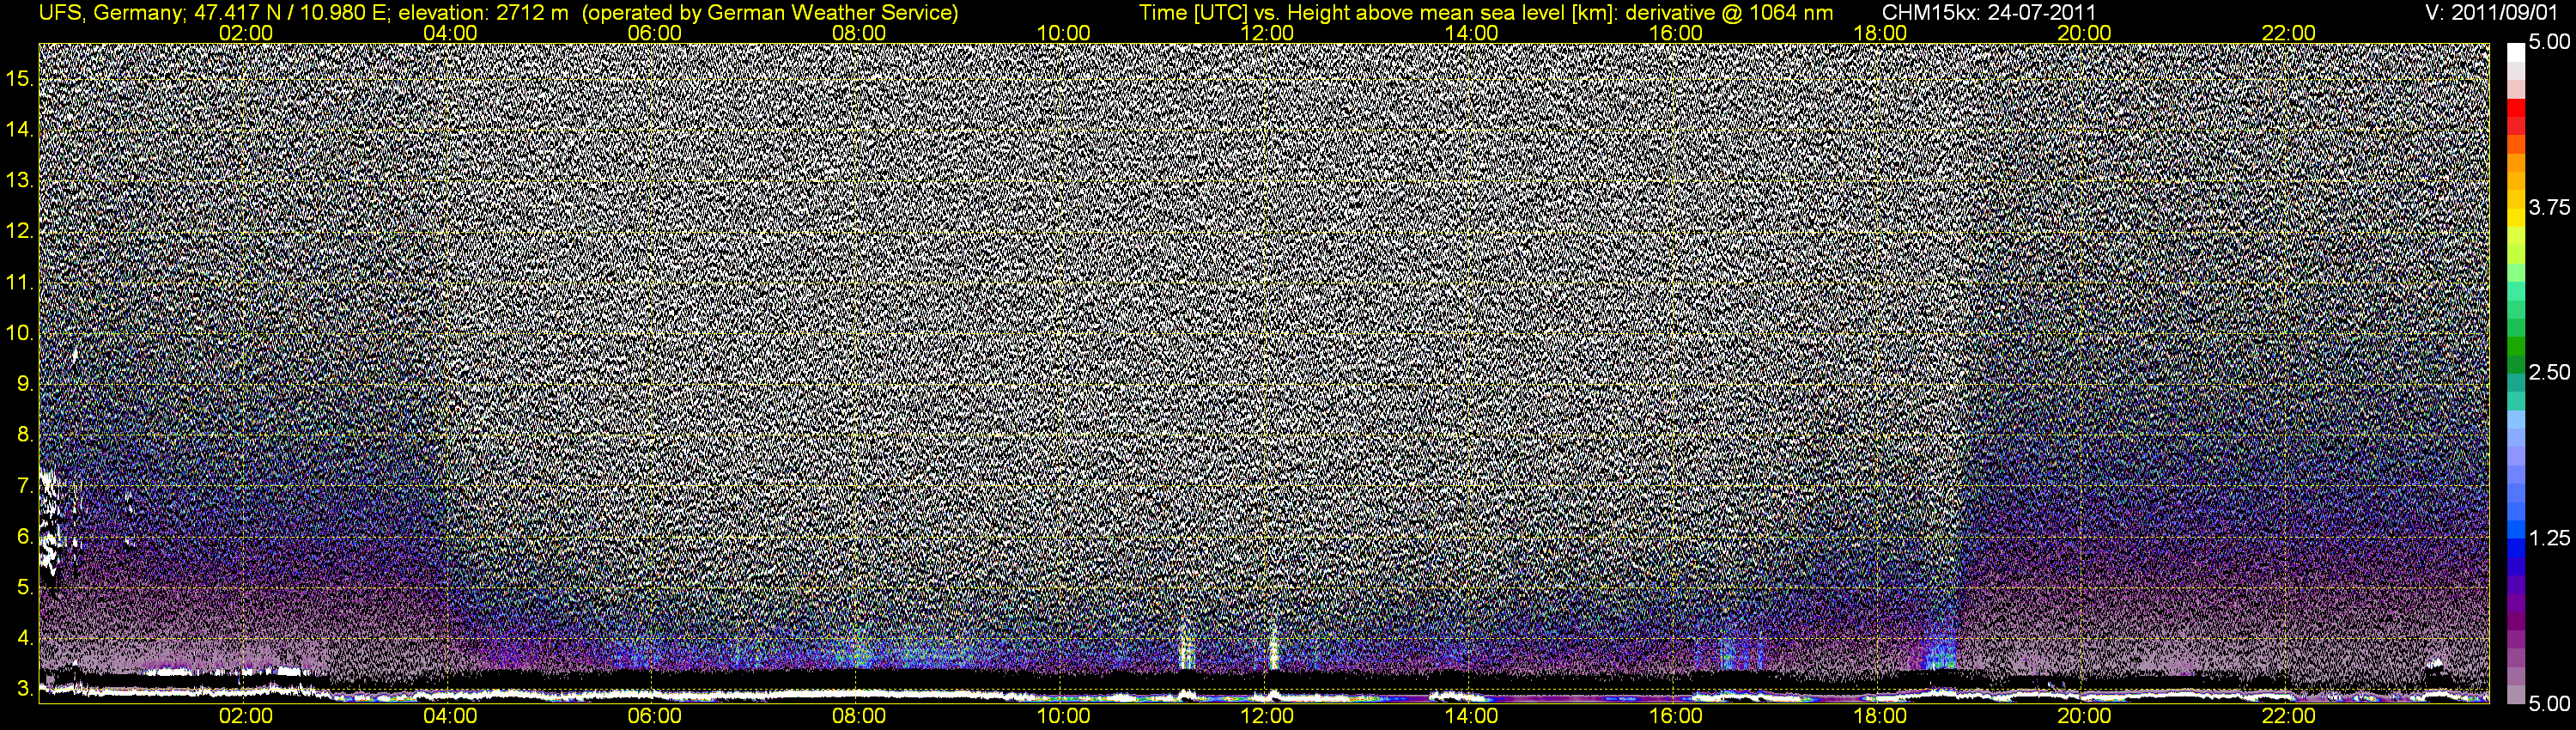Click the top-axis '22:00' time label
The height and width of the screenshot is (730, 2576).
click(x=2288, y=33)
